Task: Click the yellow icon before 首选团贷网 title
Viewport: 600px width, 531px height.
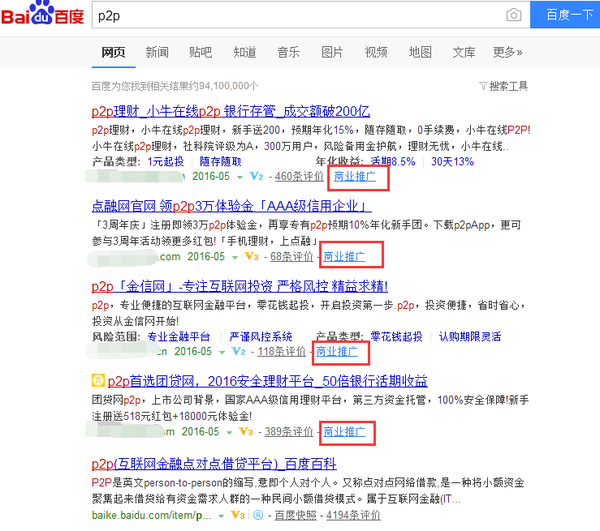Action: coord(97,380)
